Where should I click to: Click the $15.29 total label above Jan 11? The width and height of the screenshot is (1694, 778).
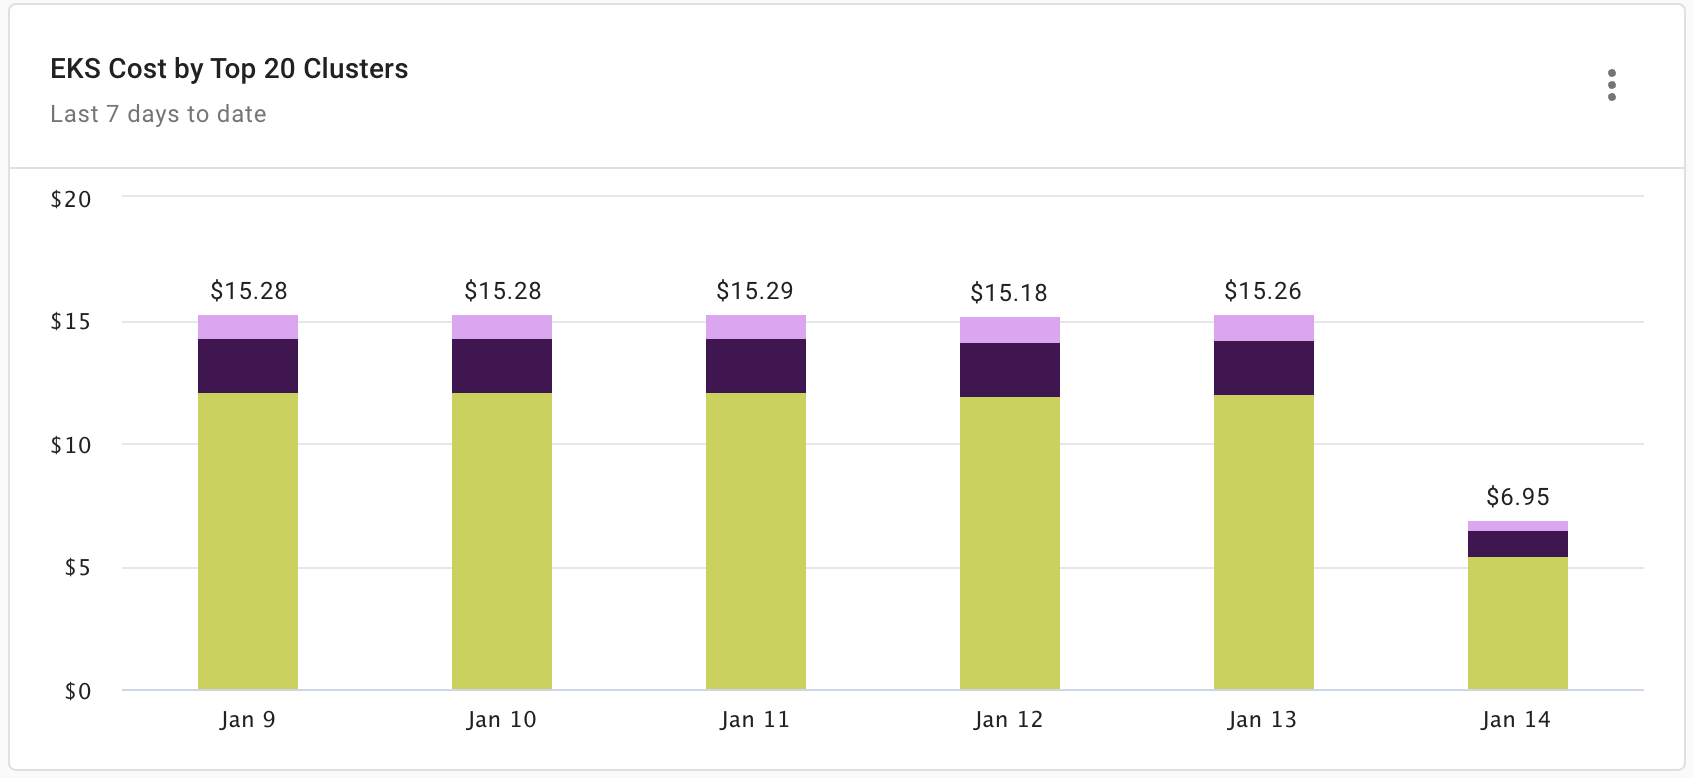755,291
